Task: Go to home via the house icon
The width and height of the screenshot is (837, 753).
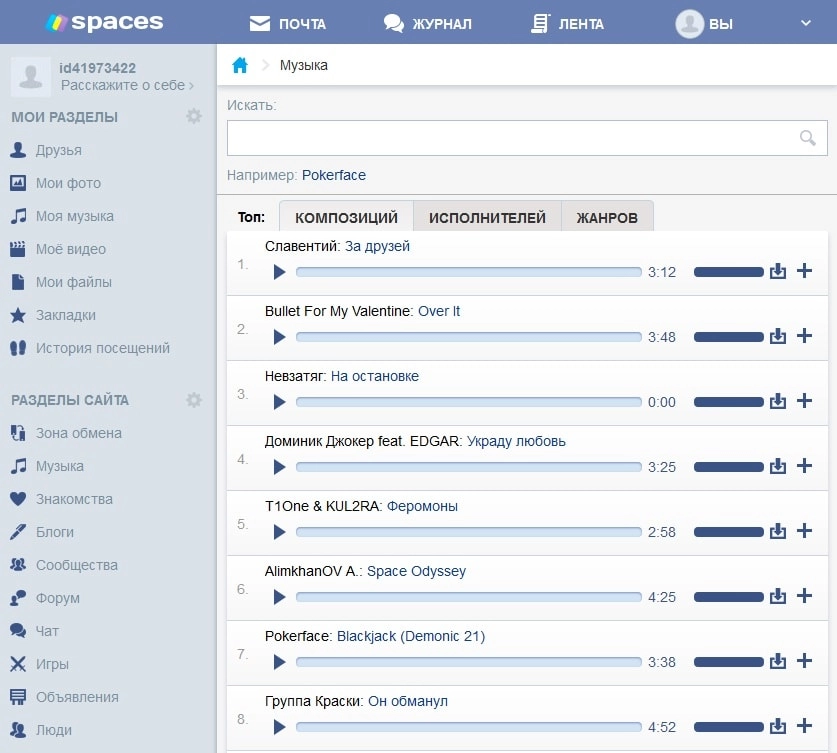Action: [240, 66]
